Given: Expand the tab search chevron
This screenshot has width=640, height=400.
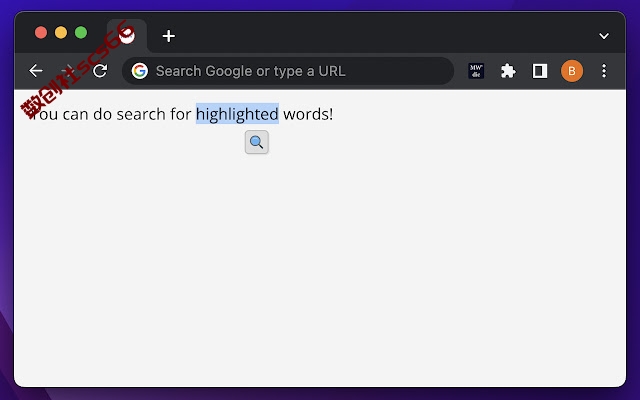Looking at the screenshot, I should [x=604, y=36].
